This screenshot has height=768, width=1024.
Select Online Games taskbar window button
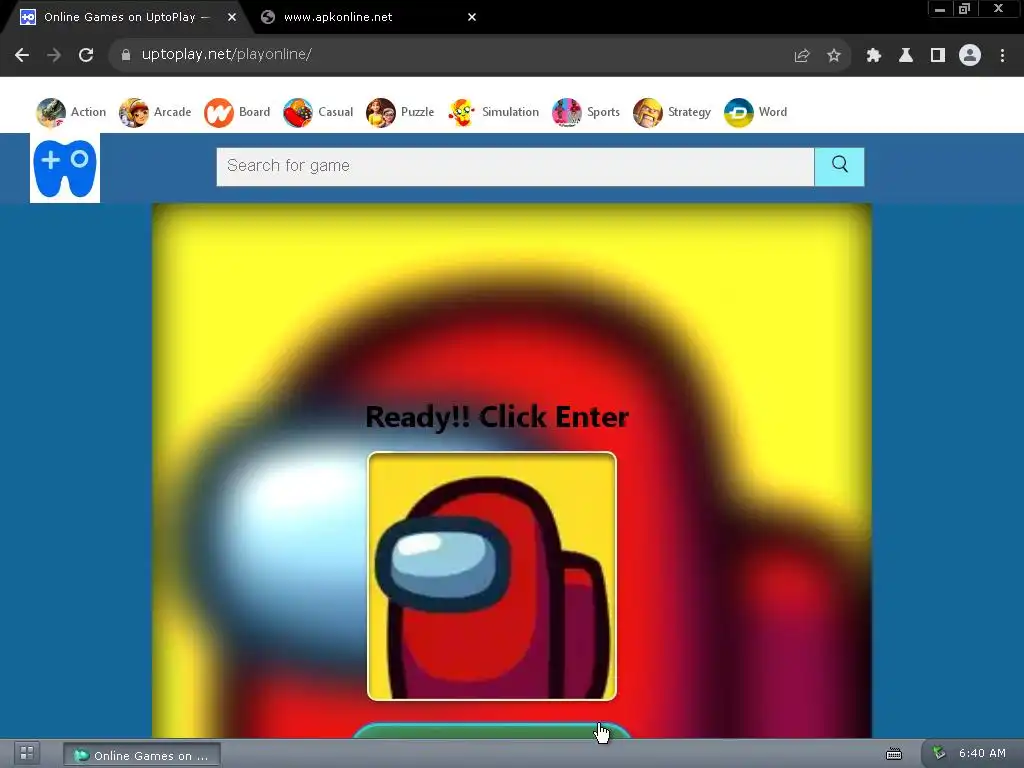pos(142,755)
